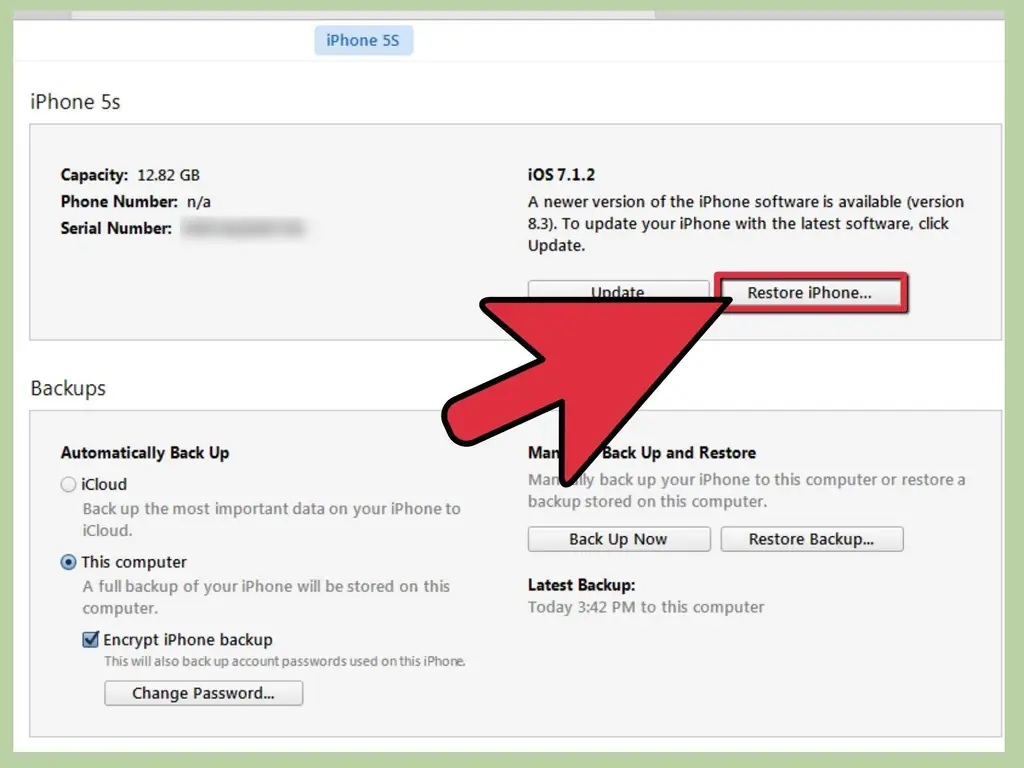This screenshot has height=768, width=1024.
Task: Click the Backups section heading
Action: [68, 388]
